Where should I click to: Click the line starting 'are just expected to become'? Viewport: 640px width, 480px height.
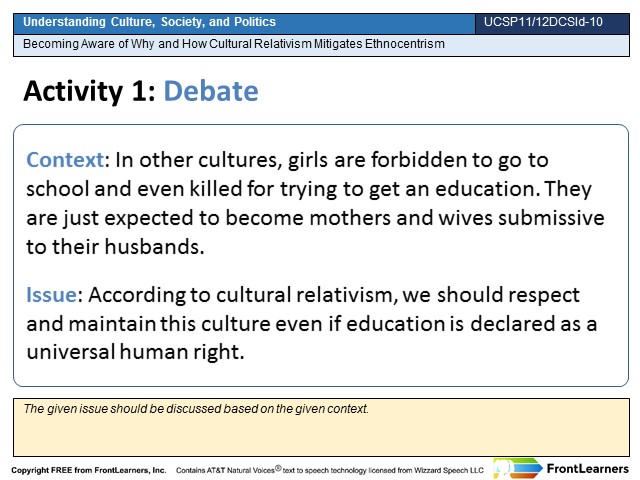(x=315, y=218)
